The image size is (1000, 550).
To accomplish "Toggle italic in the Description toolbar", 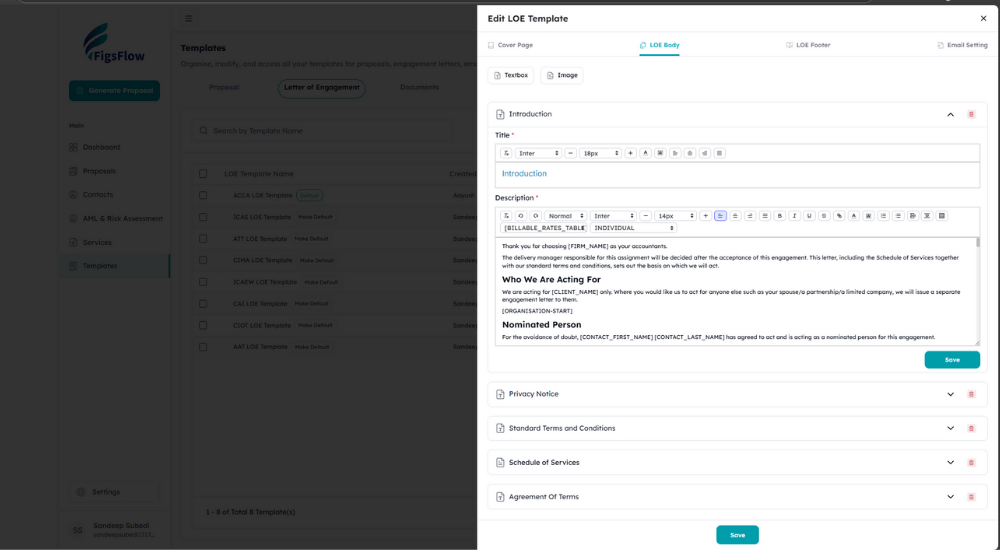I will pos(795,216).
